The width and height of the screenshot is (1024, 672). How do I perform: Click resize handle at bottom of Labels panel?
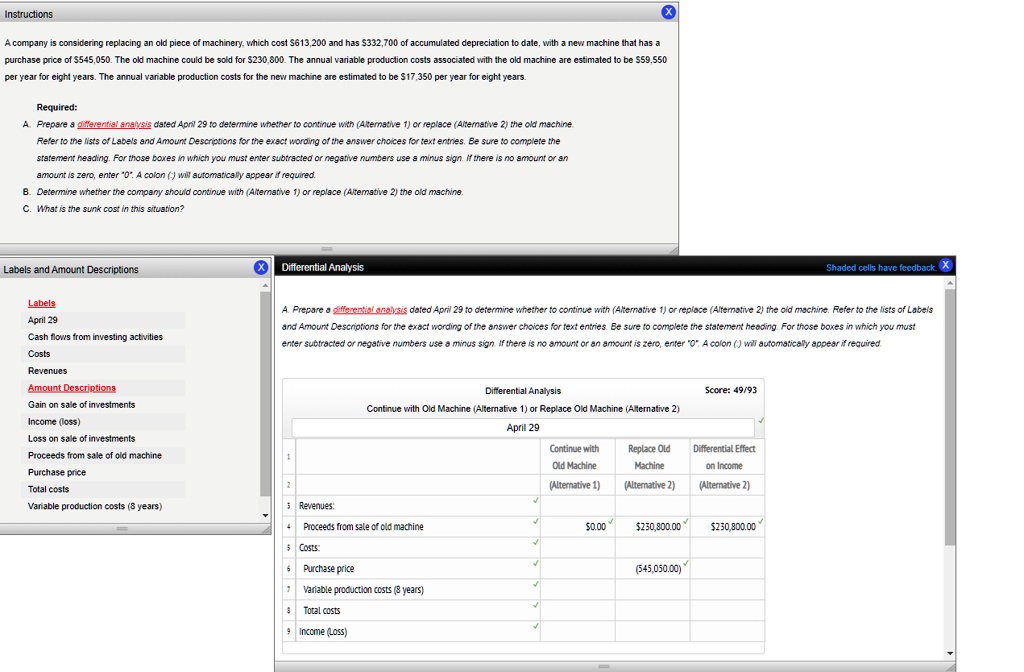pyautogui.click(x=120, y=528)
